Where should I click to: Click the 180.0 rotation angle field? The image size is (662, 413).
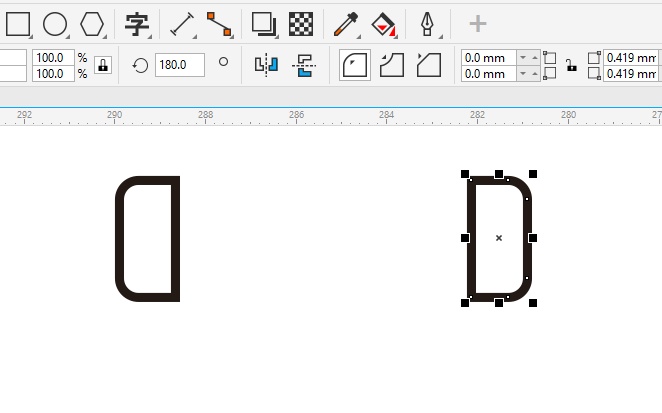coord(180,65)
